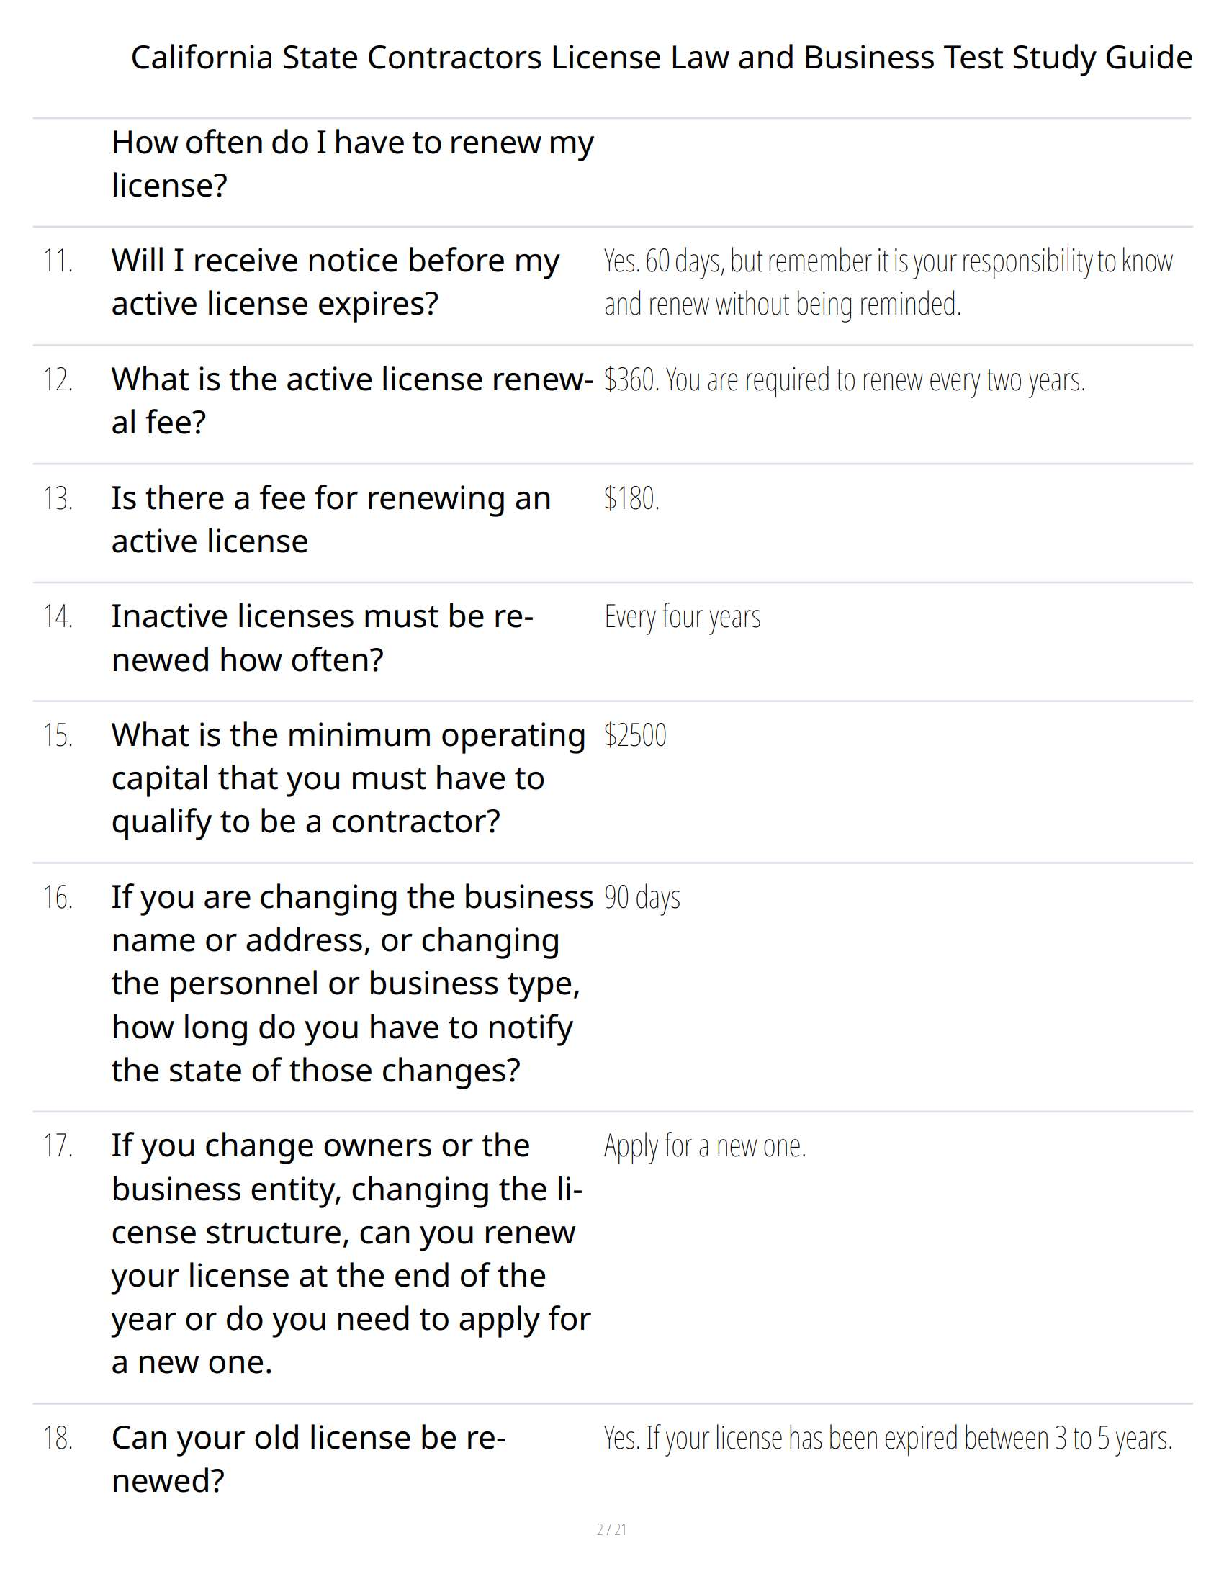Click question 11 about expiration notice
Viewport: 1224px width, 1584px height.
[x=335, y=282]
